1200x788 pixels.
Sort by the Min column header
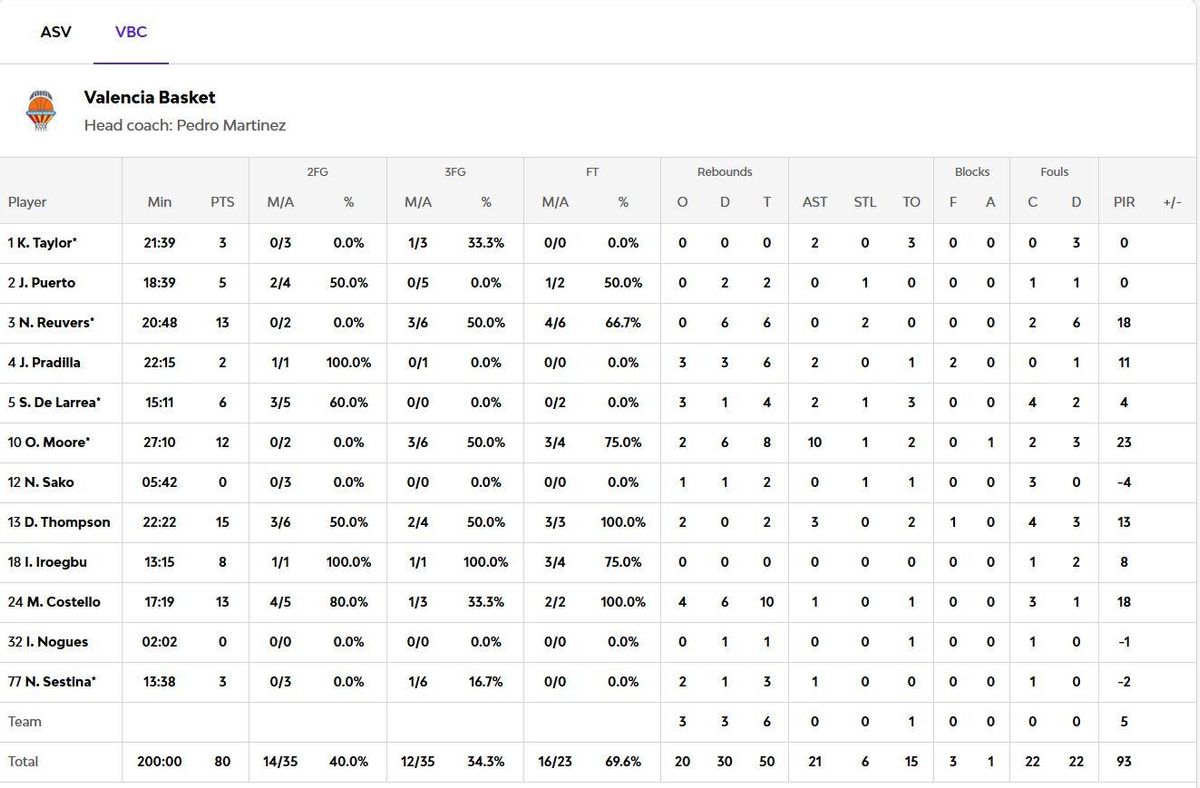click(160, 202)
